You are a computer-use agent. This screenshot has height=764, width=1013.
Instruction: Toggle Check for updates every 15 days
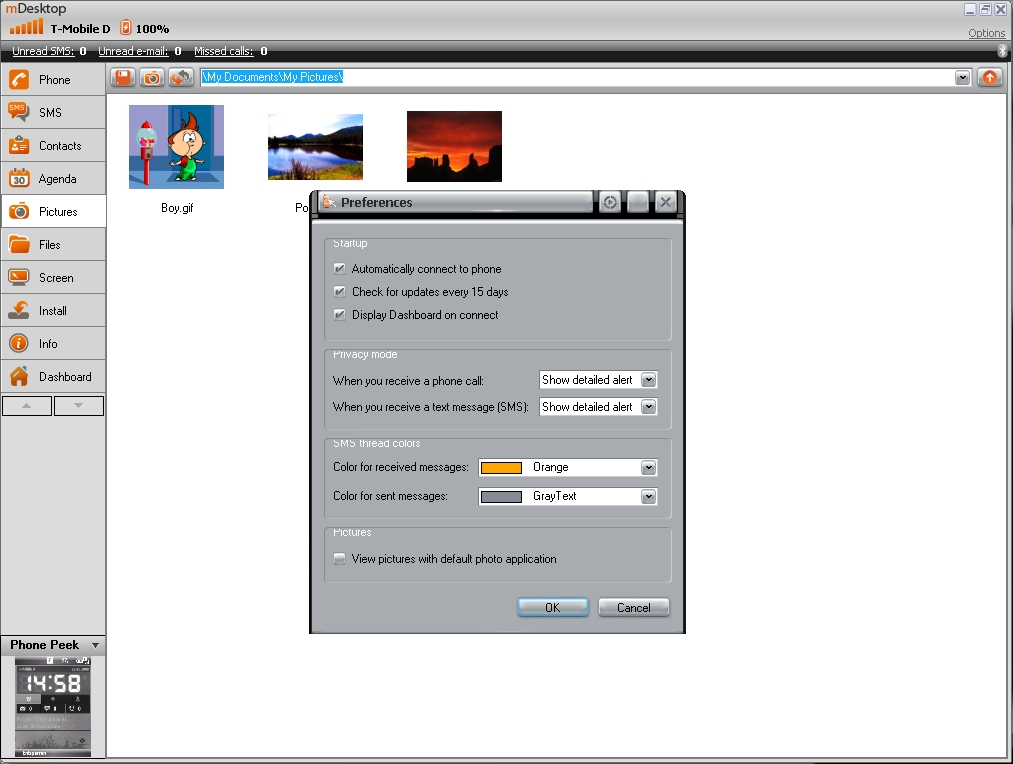pyautogui.click(x=339, y=292)
